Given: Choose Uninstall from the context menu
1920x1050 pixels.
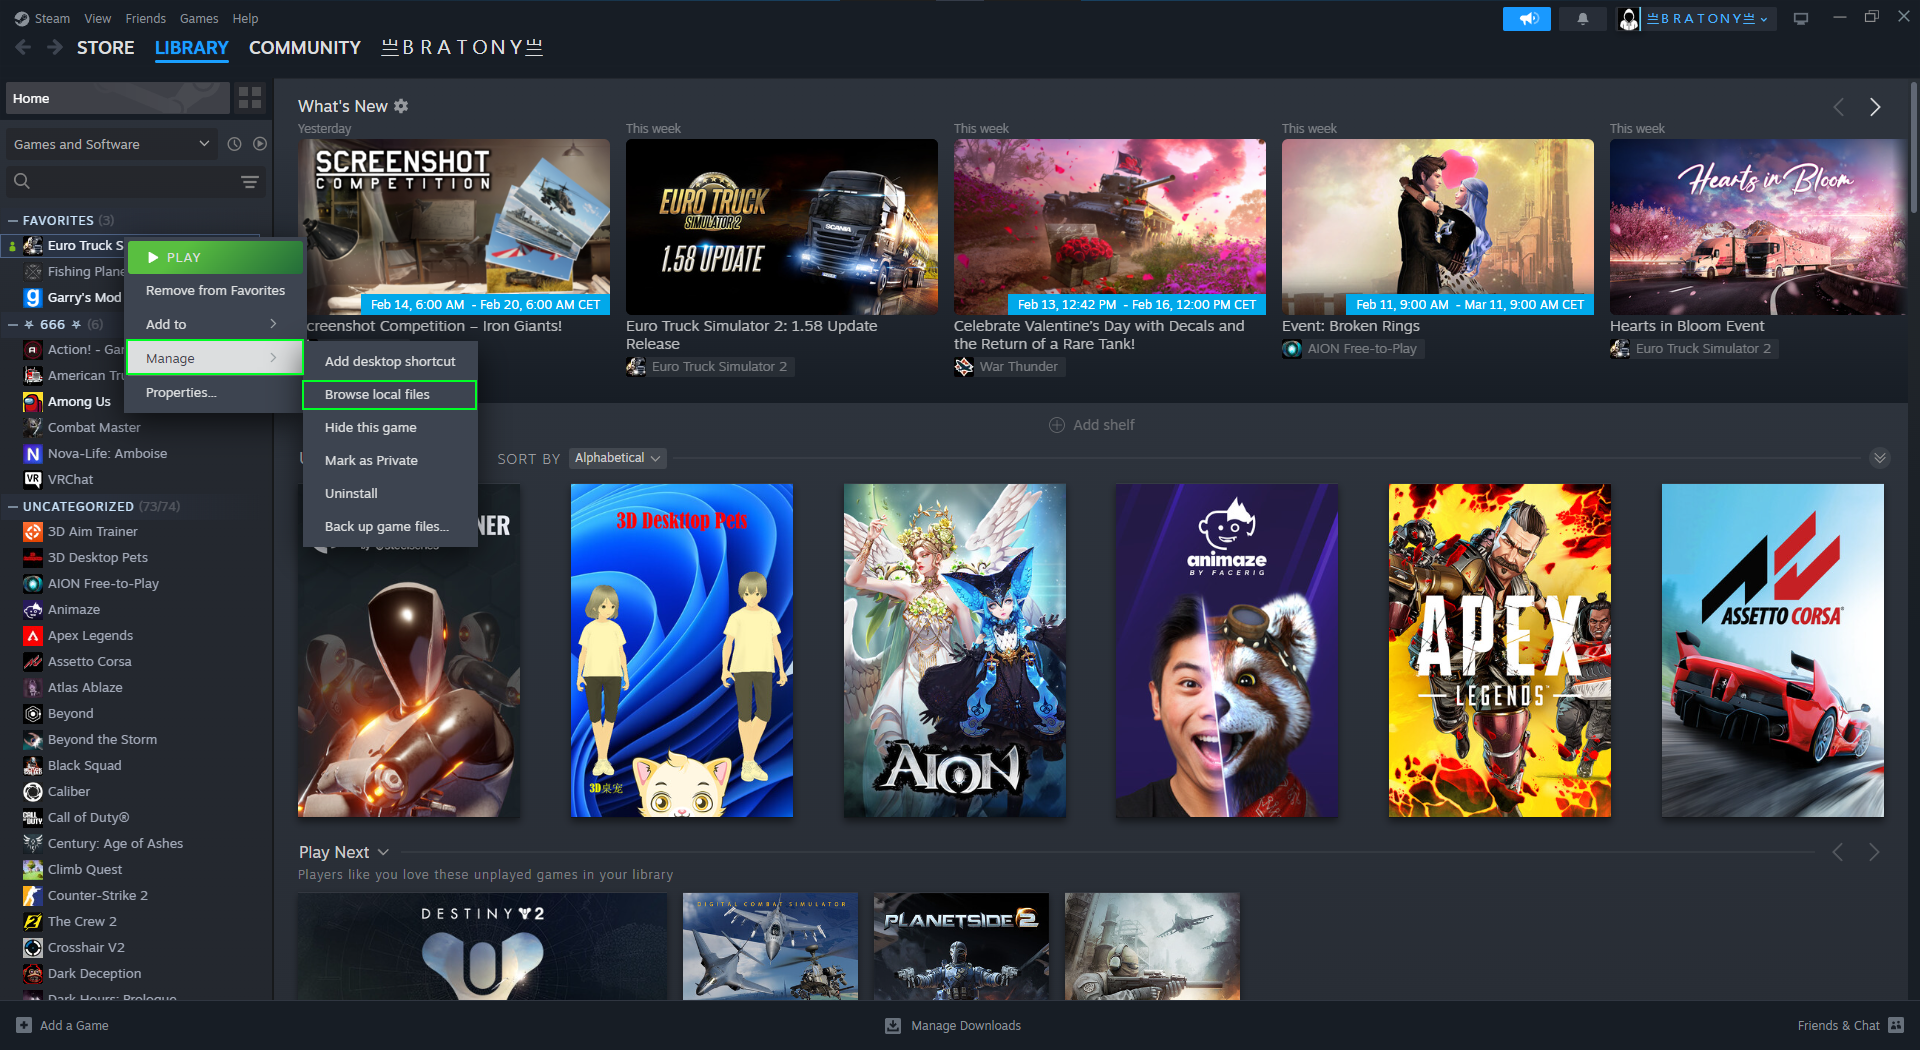Looking at the screenshot, I should (389, 493).
